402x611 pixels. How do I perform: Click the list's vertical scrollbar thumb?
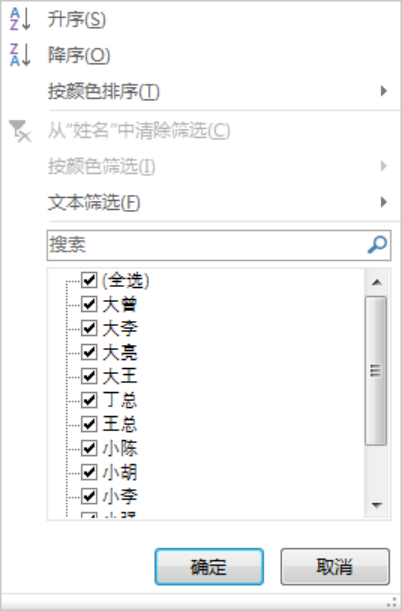(376, 370)
